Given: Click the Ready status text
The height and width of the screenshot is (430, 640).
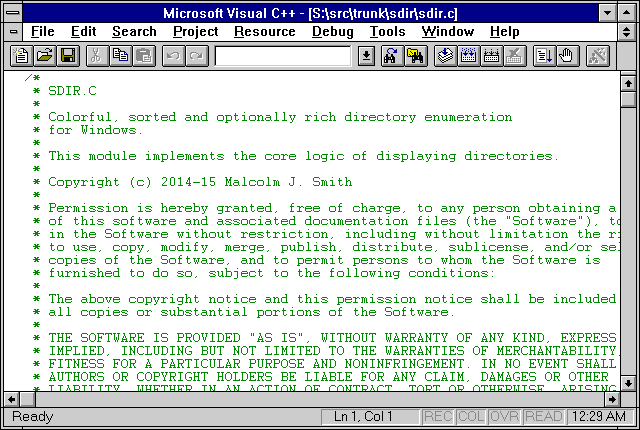Looking at the screenshot, I should pos(33,417).
